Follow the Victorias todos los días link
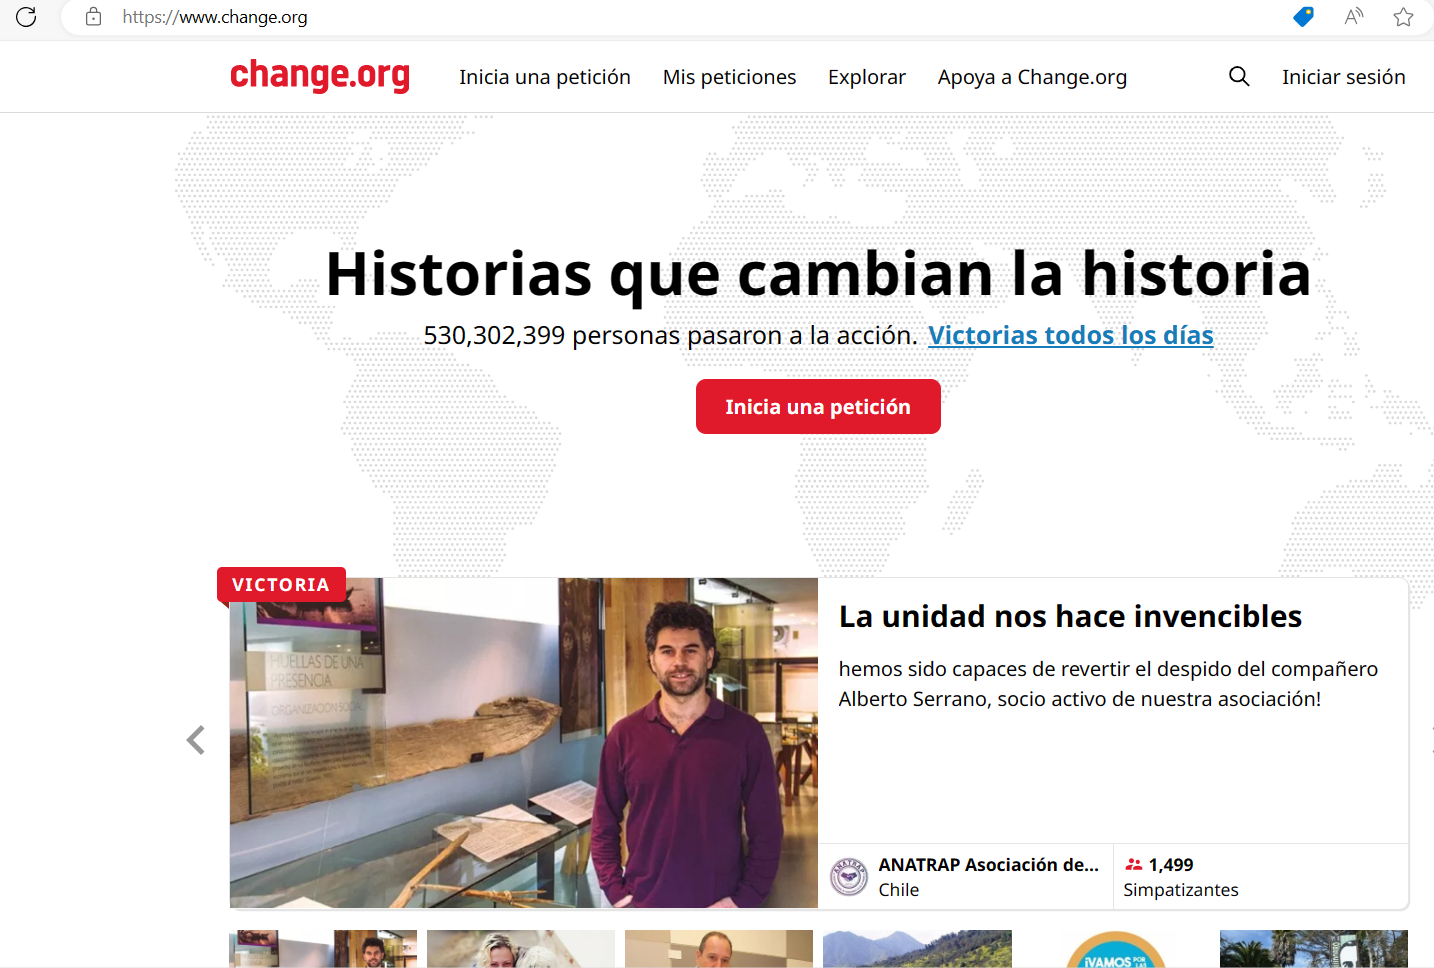The image size is (1434, 968). pos(1070,335)
